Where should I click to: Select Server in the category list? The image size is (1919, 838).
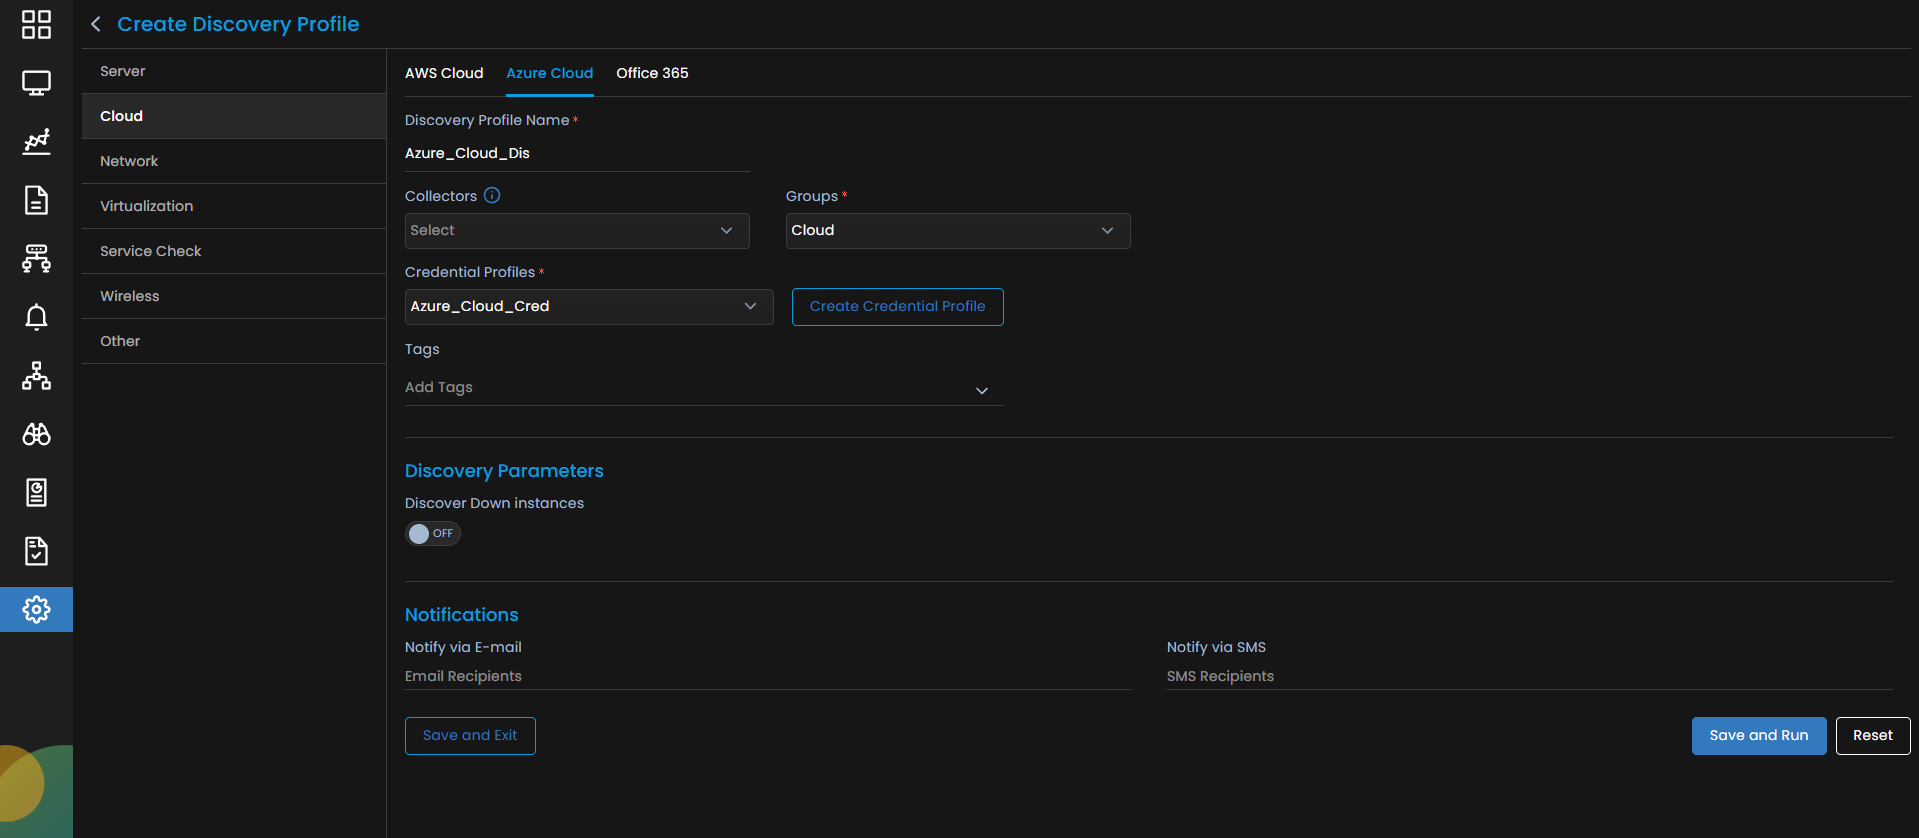pyautogui.click(x=234, y=71)
